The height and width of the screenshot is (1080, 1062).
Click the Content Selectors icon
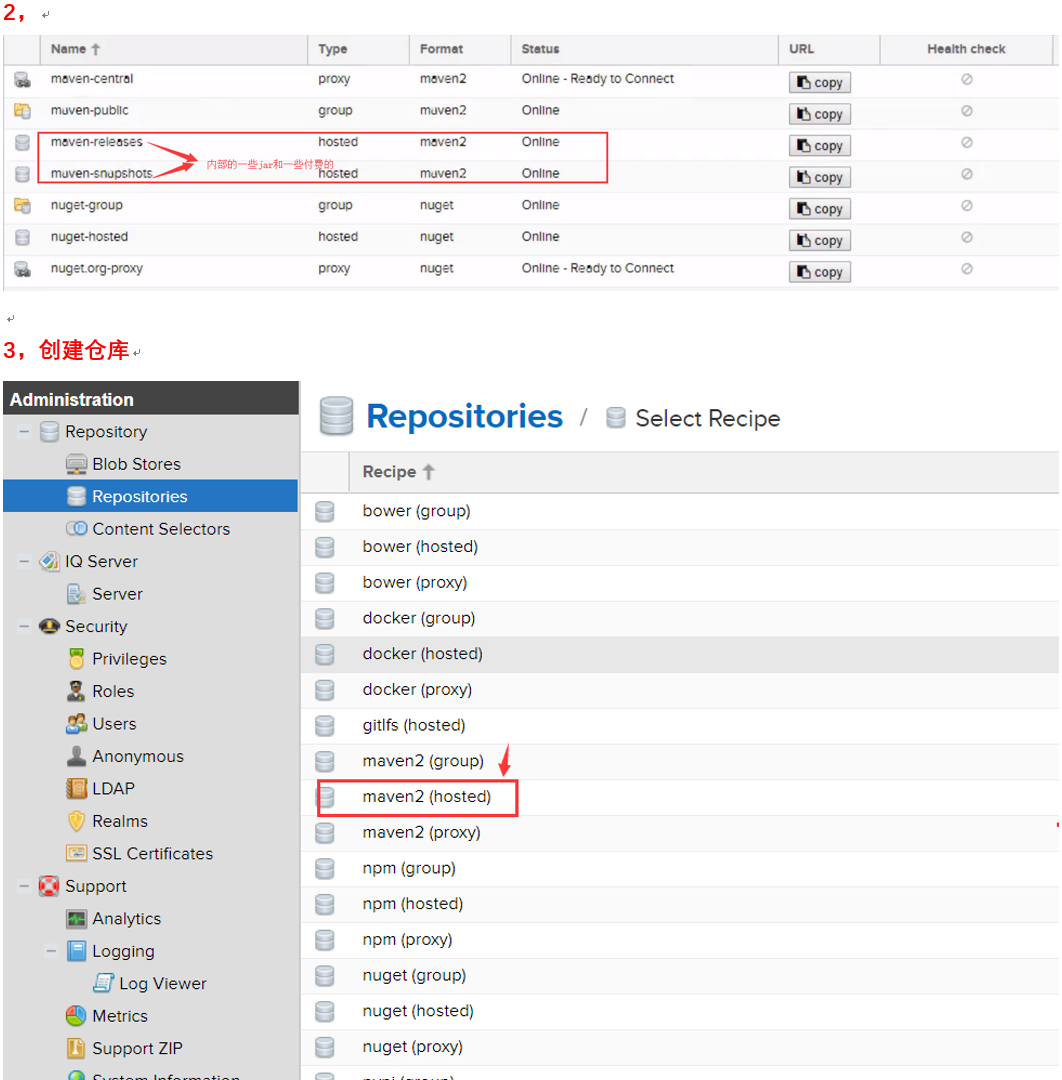click(76, 528)
